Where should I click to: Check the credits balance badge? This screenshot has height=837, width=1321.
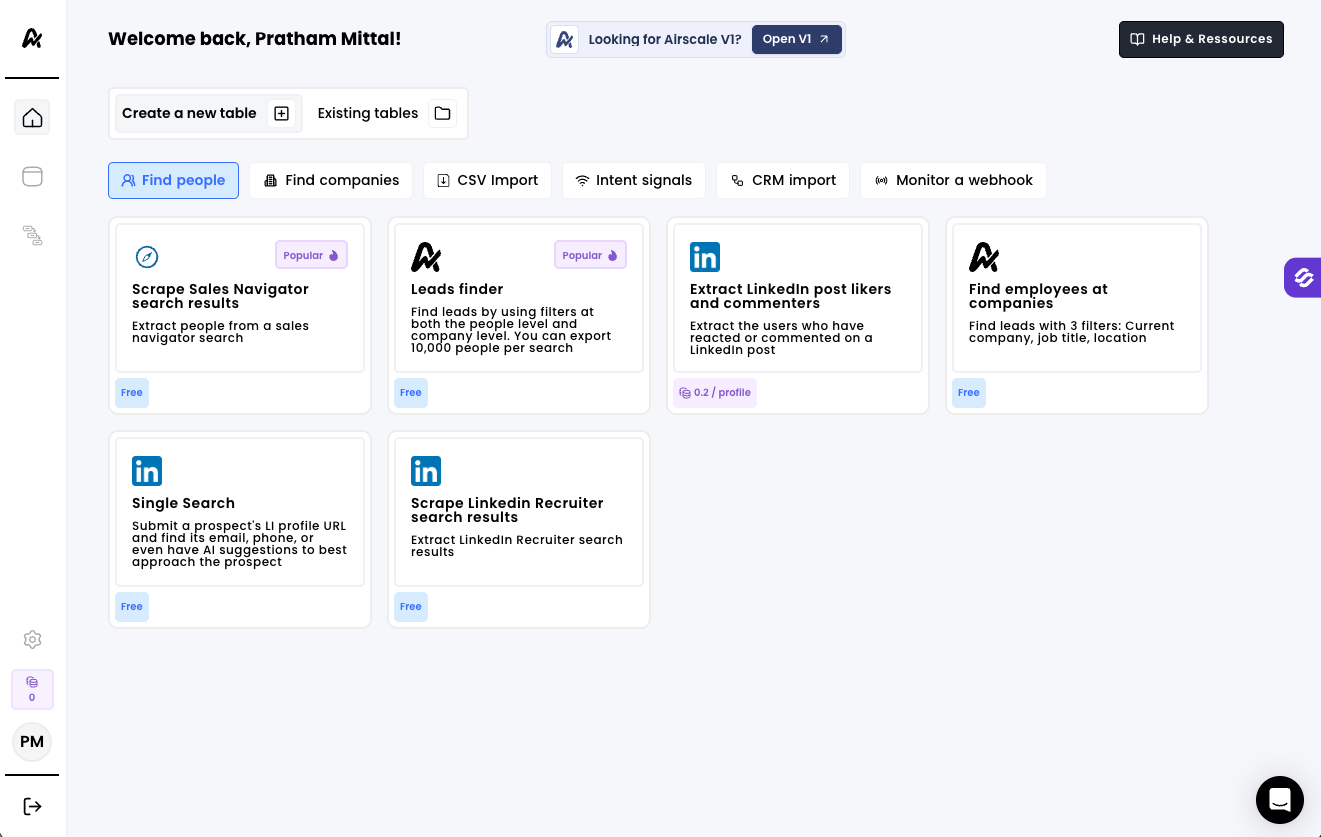click(x=32, y=689)
